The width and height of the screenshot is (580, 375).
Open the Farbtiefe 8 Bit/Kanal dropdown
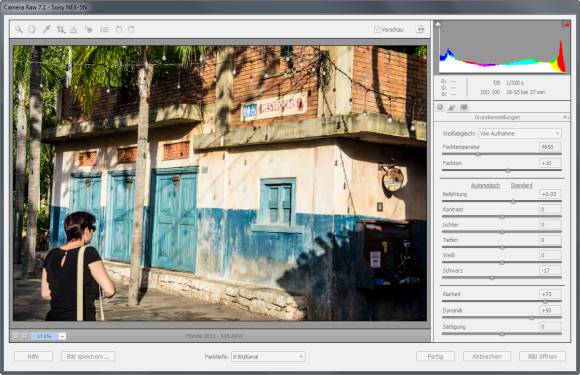(268, 357)
